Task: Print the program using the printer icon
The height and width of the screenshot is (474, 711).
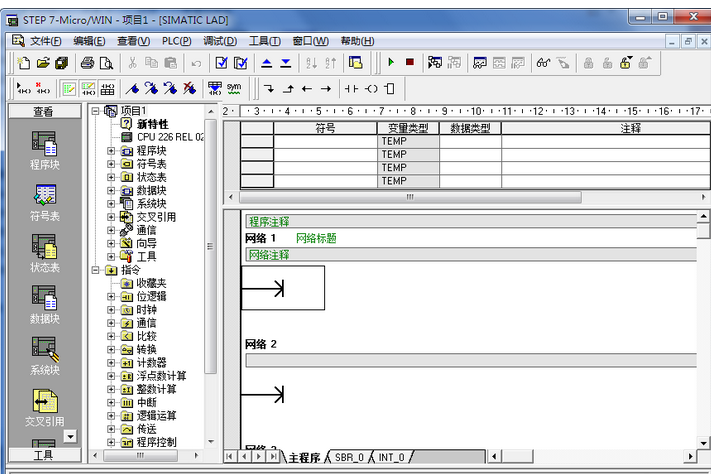Action: (x=88, y=63)
